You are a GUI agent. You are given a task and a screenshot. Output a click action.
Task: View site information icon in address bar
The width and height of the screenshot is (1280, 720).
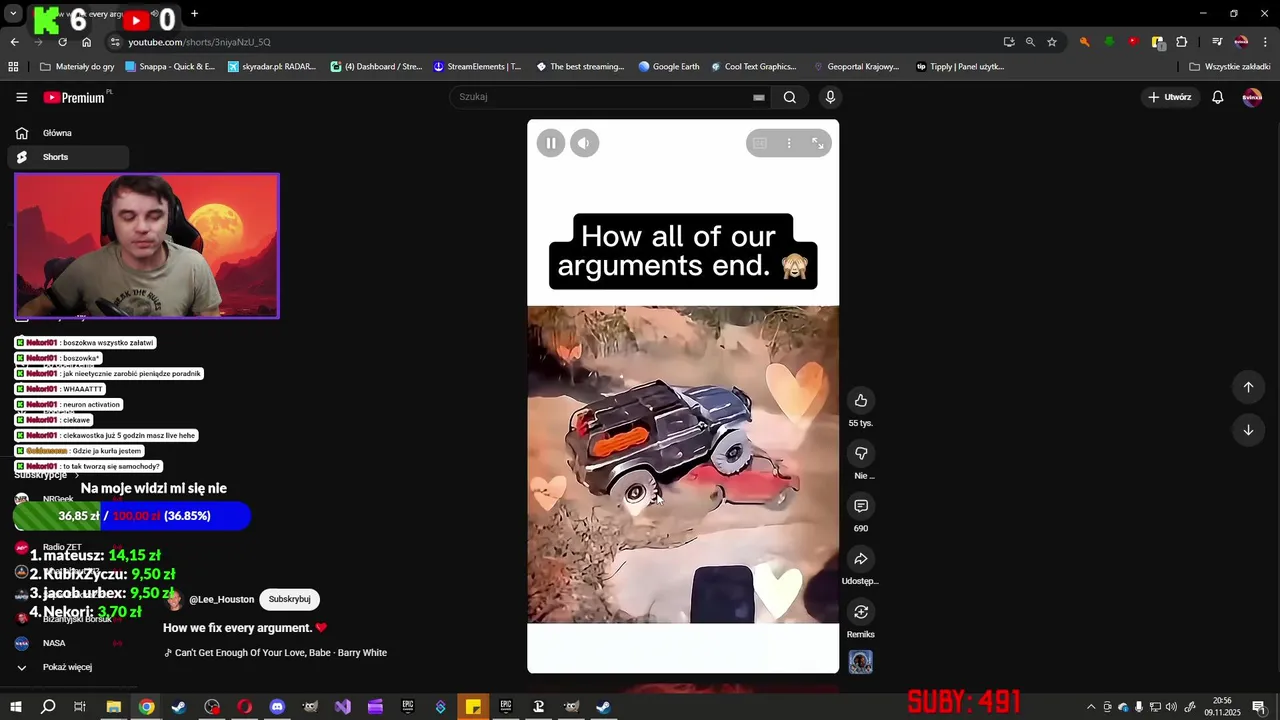[x=115, y=42]
